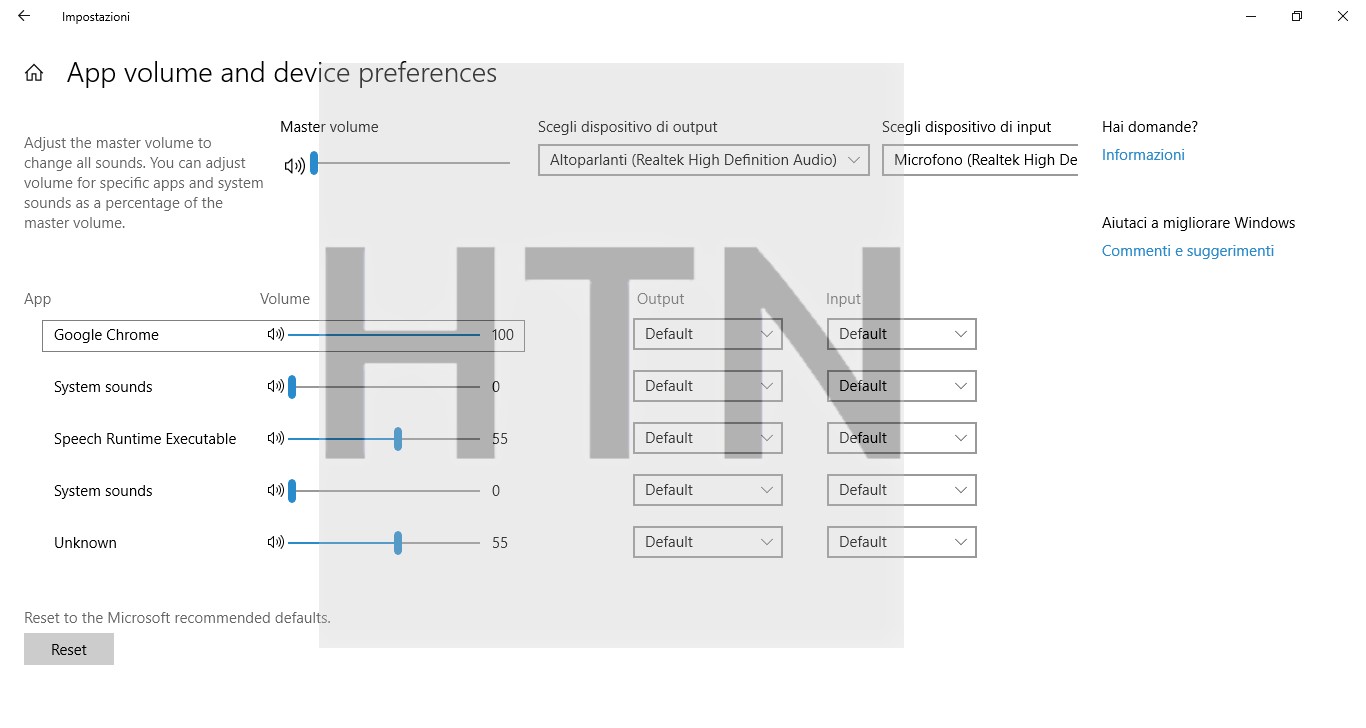The width and height of the screenshot is (1366, 728).
Task: Click speaker icon of second System sounds
Action: 276,490
